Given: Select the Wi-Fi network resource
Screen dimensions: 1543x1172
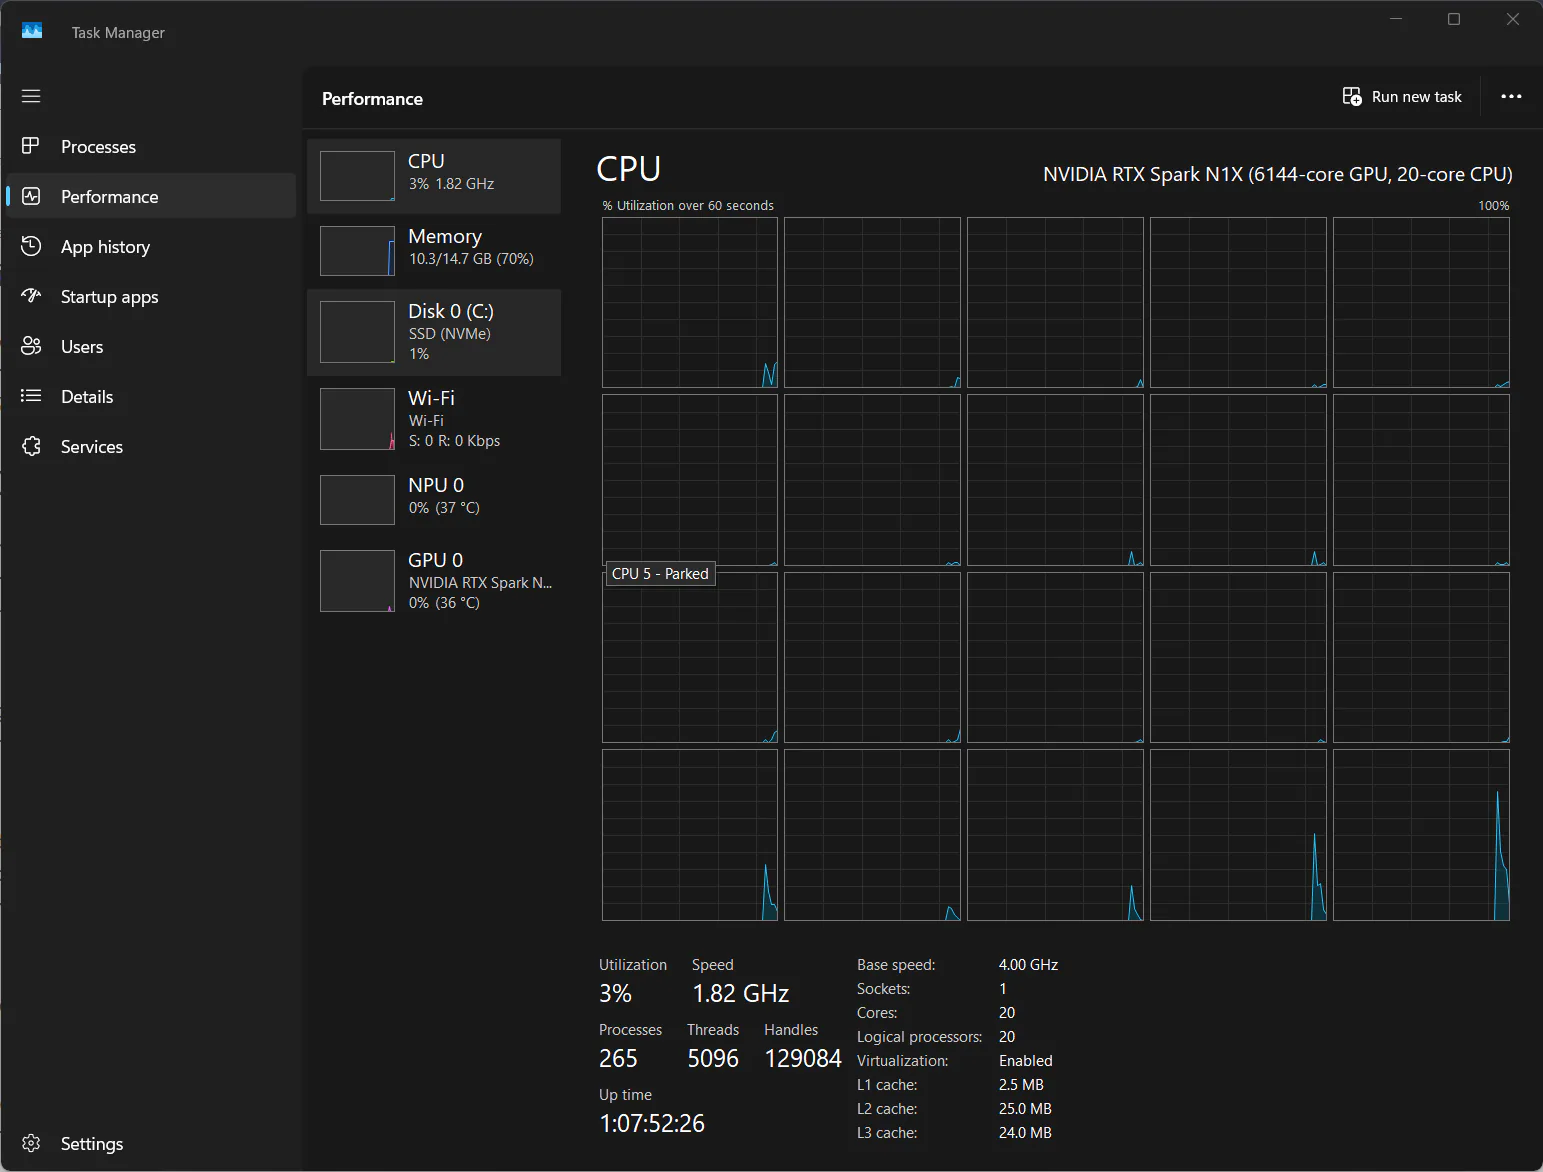Looking at the screenshot, I should [434, 420].
